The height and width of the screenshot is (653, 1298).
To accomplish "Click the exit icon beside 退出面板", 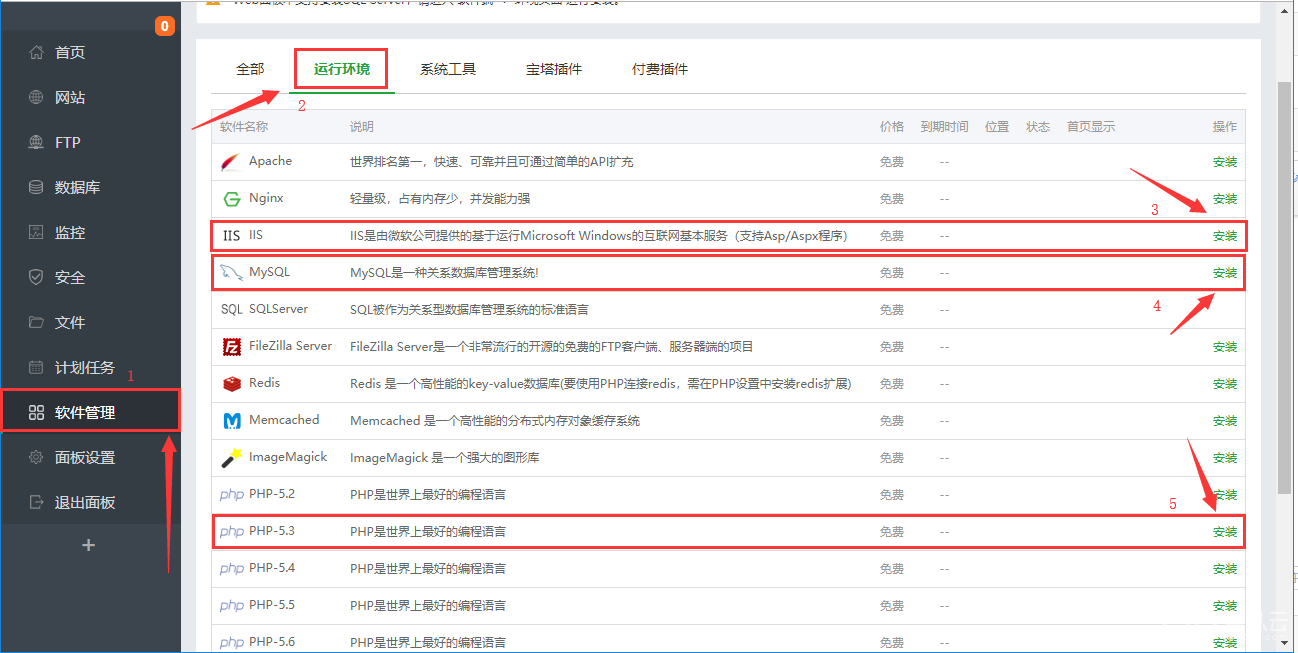I will click(x=37, y=502).
